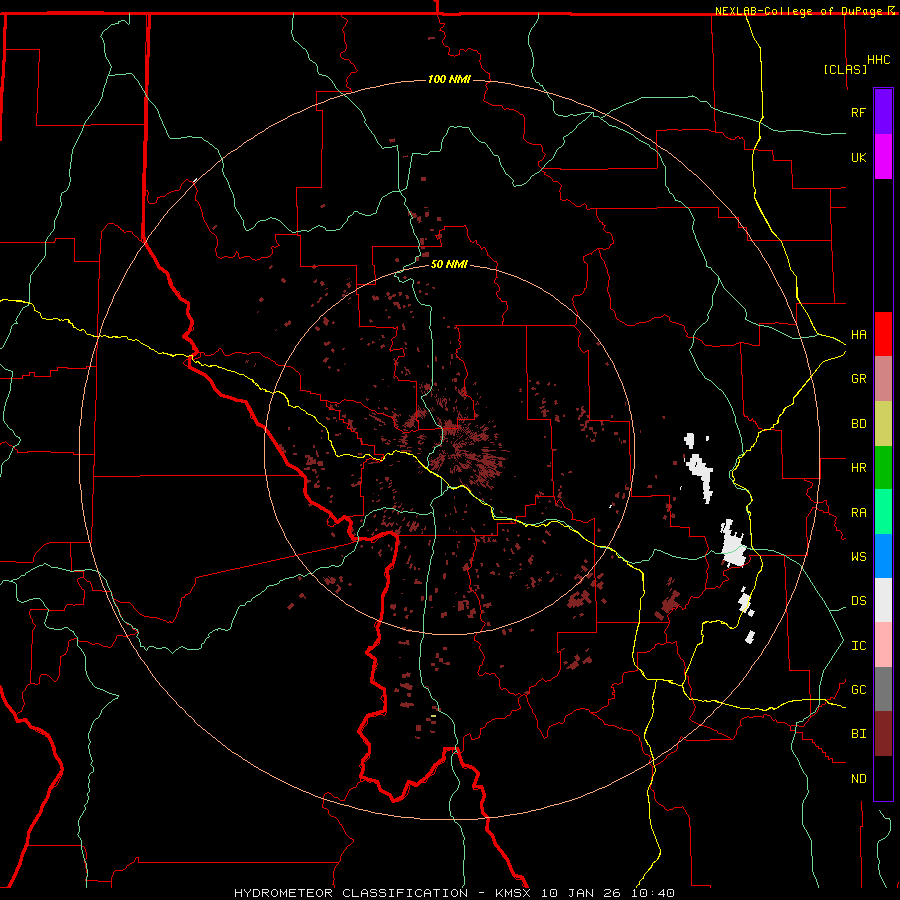Click the HA red legend swatch

tap(883, 334)
